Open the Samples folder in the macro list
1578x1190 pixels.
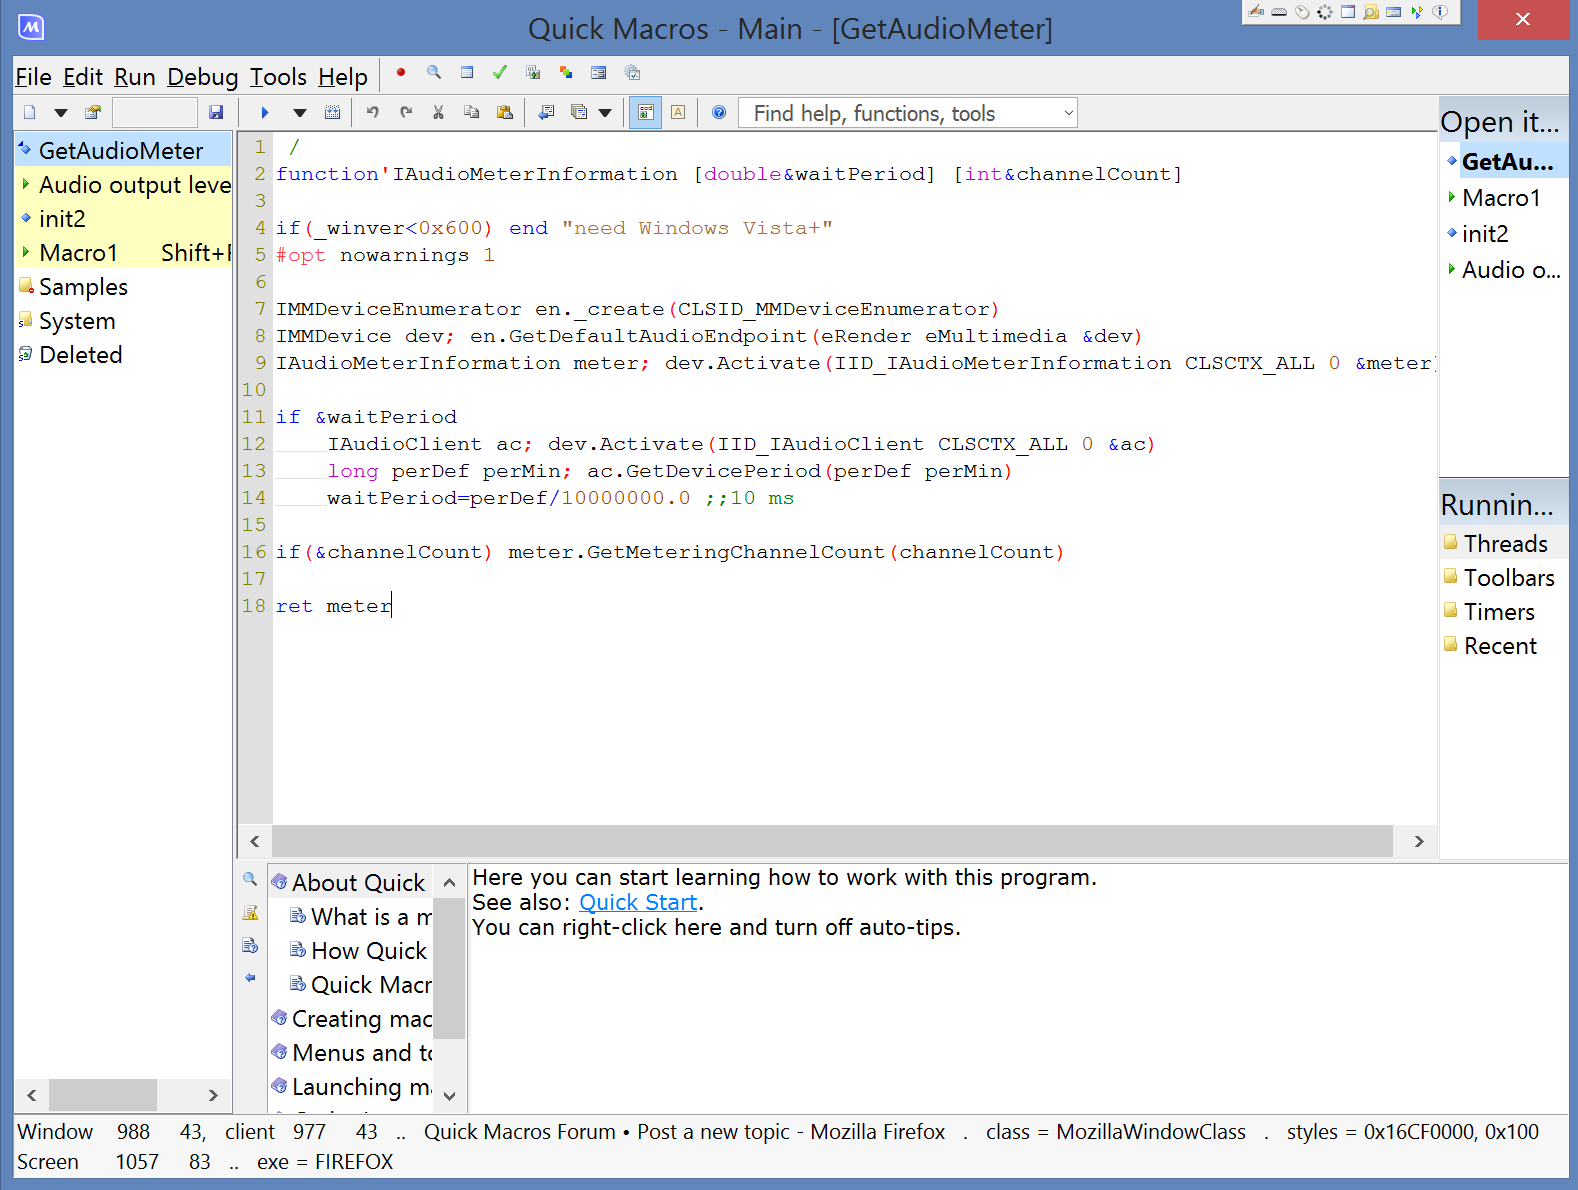[83, 287]
